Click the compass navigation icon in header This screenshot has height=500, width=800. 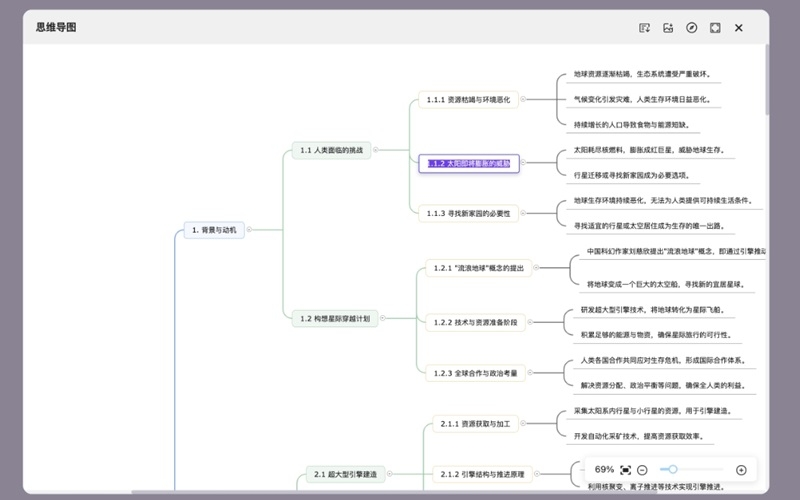pyautogui.click(x=691, y=28)
